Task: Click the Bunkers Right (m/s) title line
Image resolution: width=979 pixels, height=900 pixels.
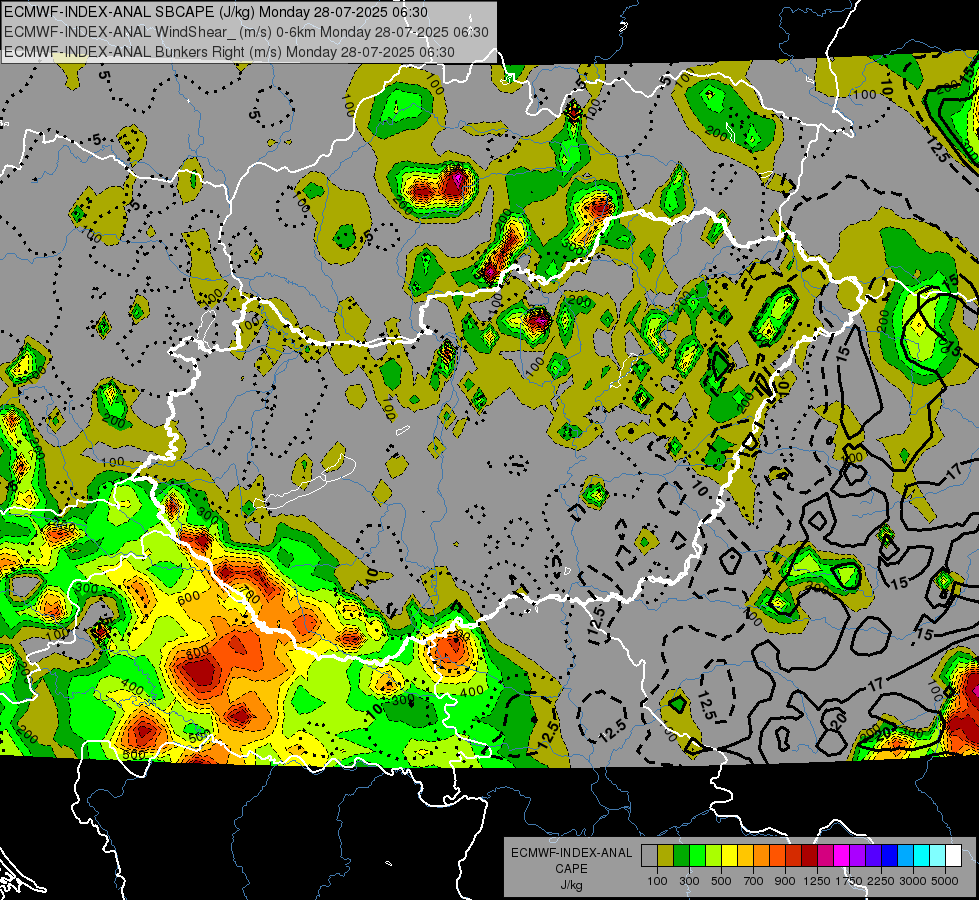Action: coord(229,52)
